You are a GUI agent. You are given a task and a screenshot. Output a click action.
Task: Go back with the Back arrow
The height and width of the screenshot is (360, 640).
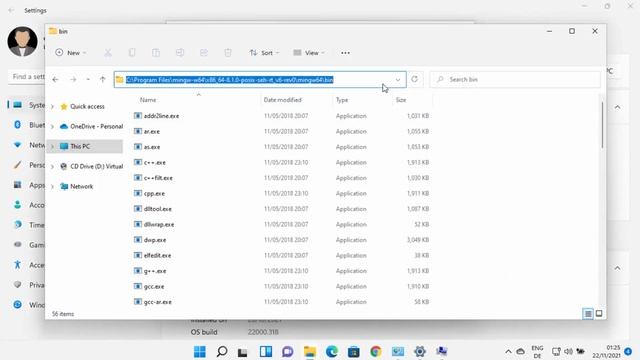coord(56,80)
